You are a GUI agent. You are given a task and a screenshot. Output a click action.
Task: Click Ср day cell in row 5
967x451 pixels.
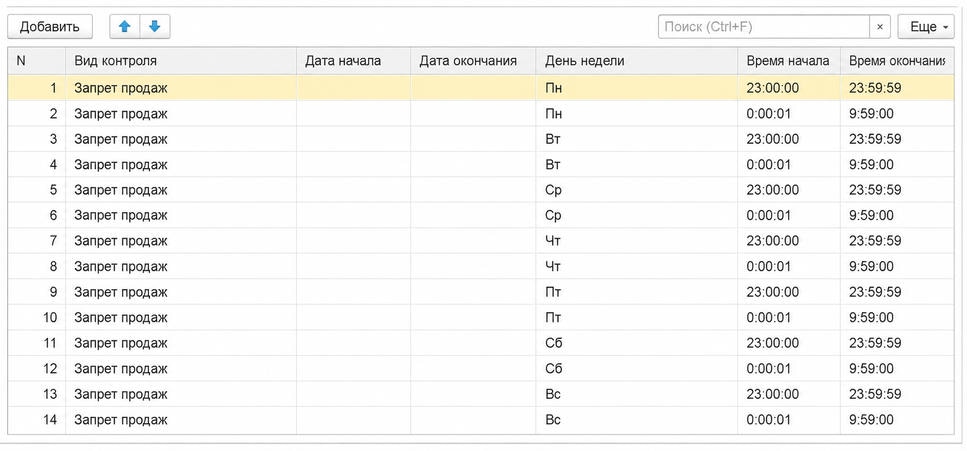tap(636, 190)
